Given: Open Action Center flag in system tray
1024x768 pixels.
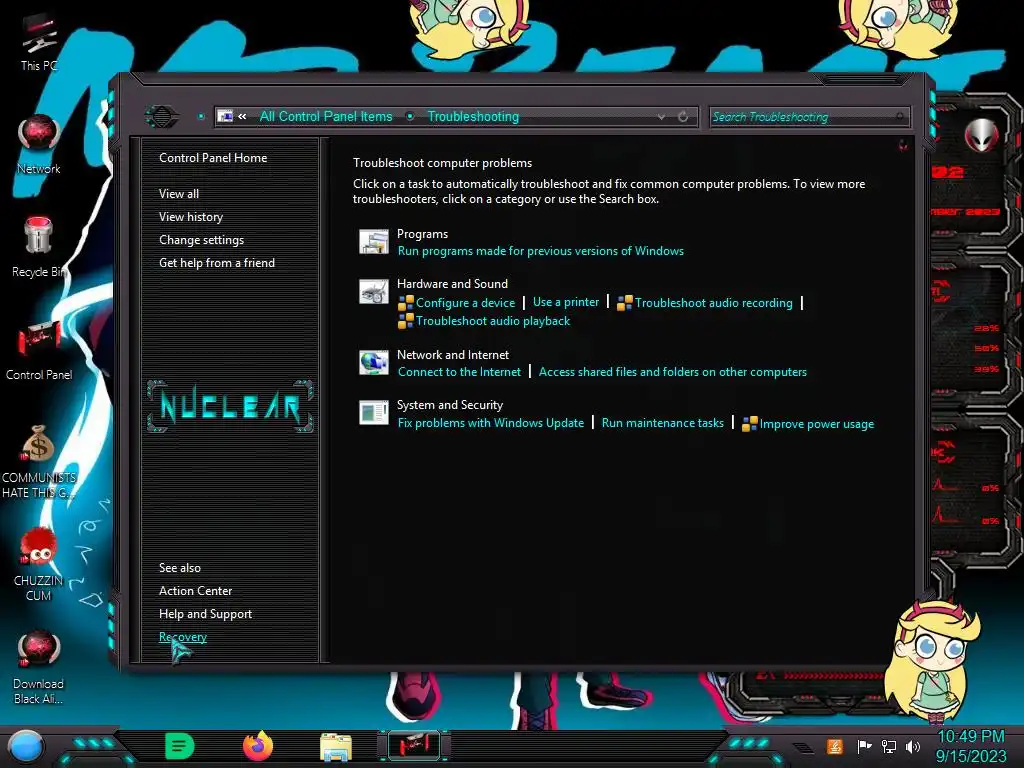Looking at the screenshot, I should pyautogui.click(x=864, y=746).
